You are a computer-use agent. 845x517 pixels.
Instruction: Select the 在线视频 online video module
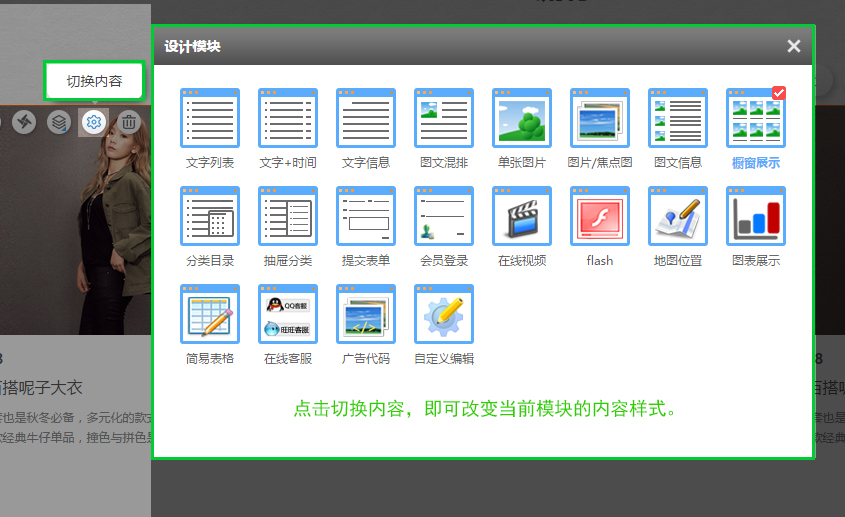[x=522, y=217]
